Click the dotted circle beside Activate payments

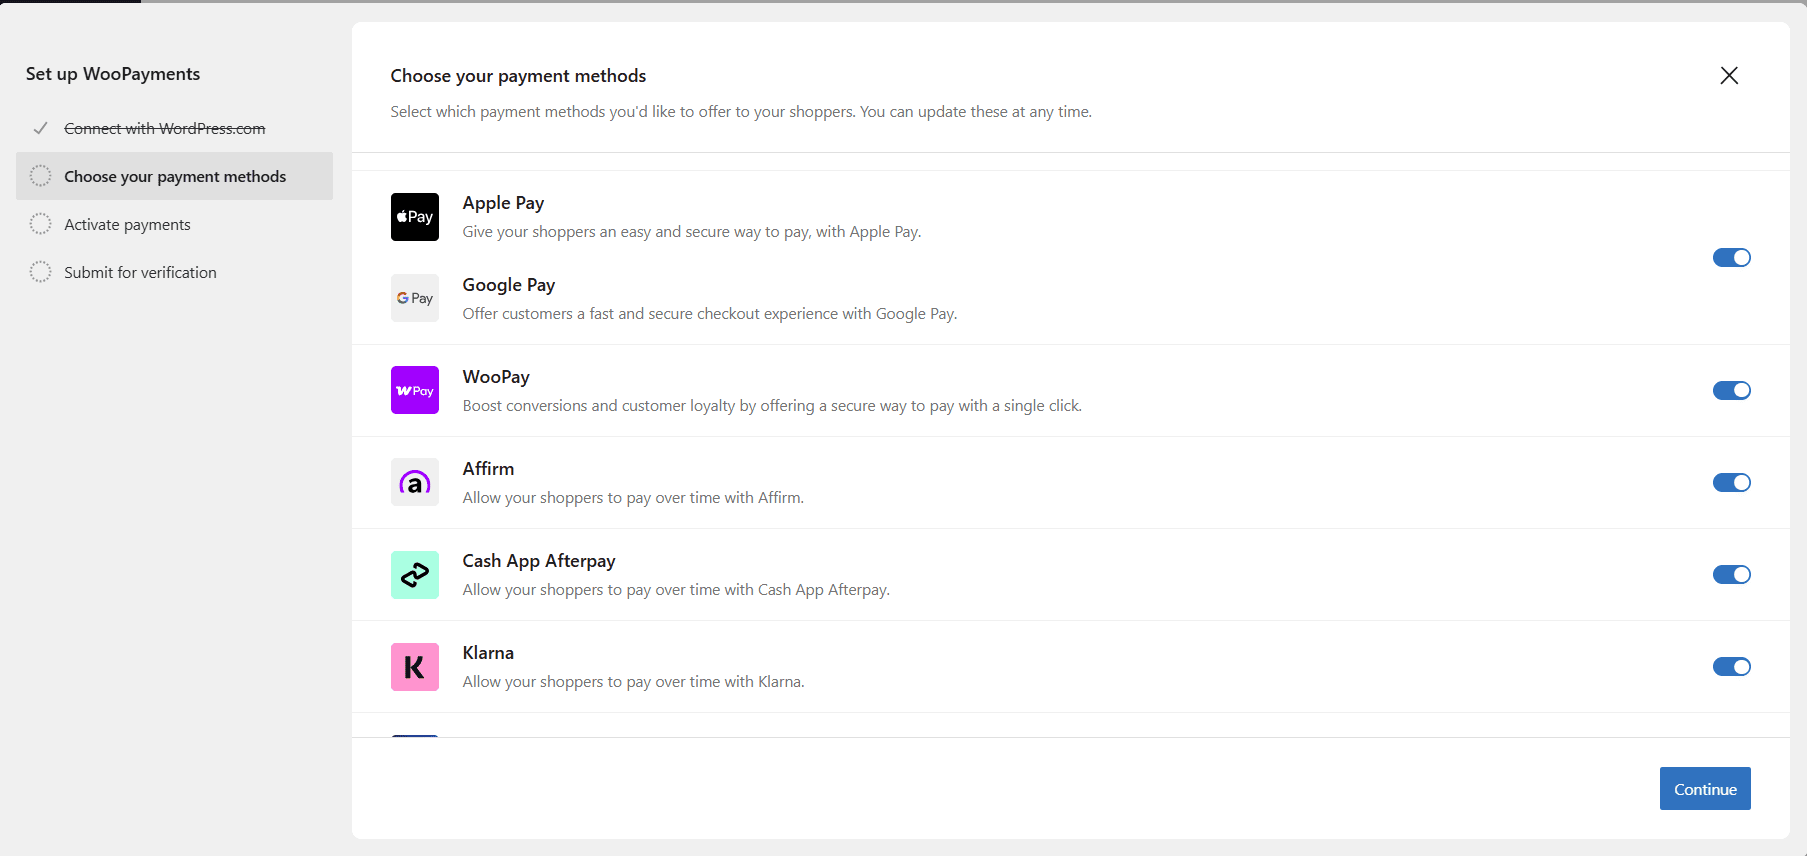click(x=40, y=224)
